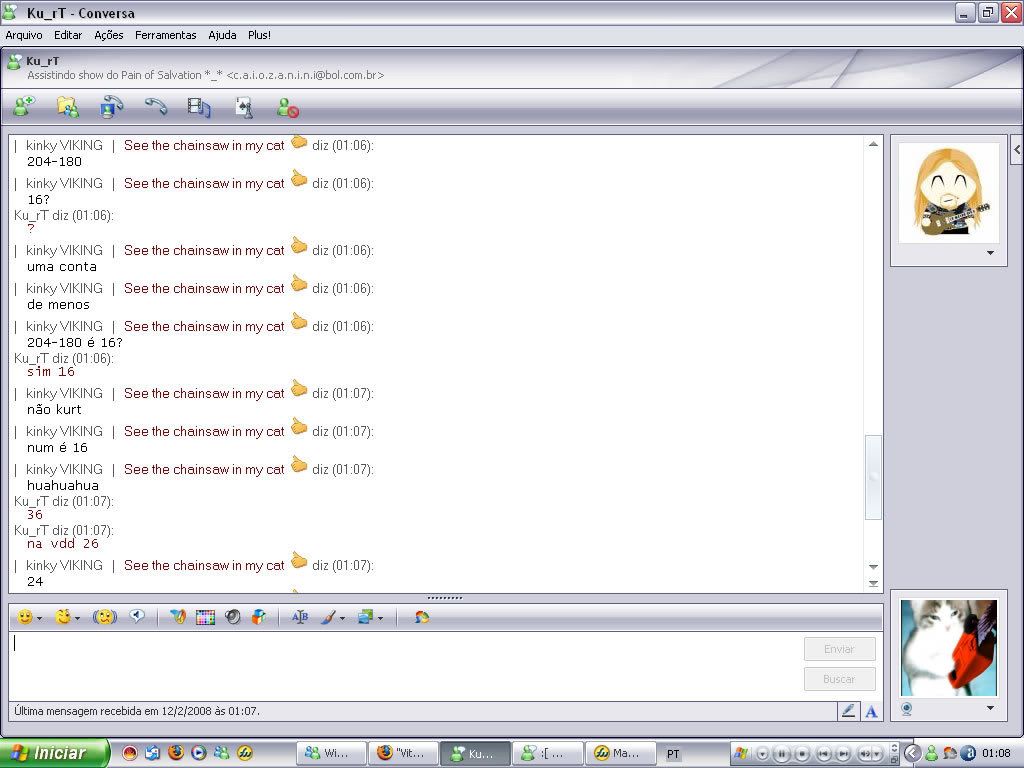Launch Firefox from quick launch
The height and width of the screenshot is (768, 1024).
point(176,753)
